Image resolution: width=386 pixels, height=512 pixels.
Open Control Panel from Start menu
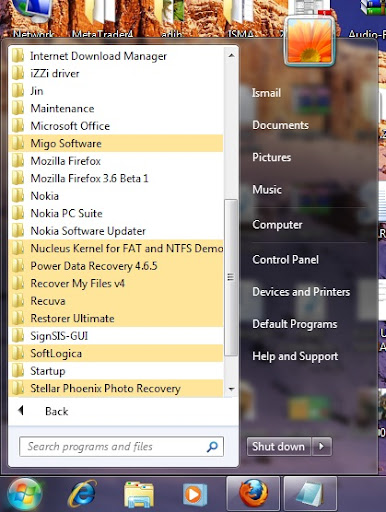coord(285,259)
